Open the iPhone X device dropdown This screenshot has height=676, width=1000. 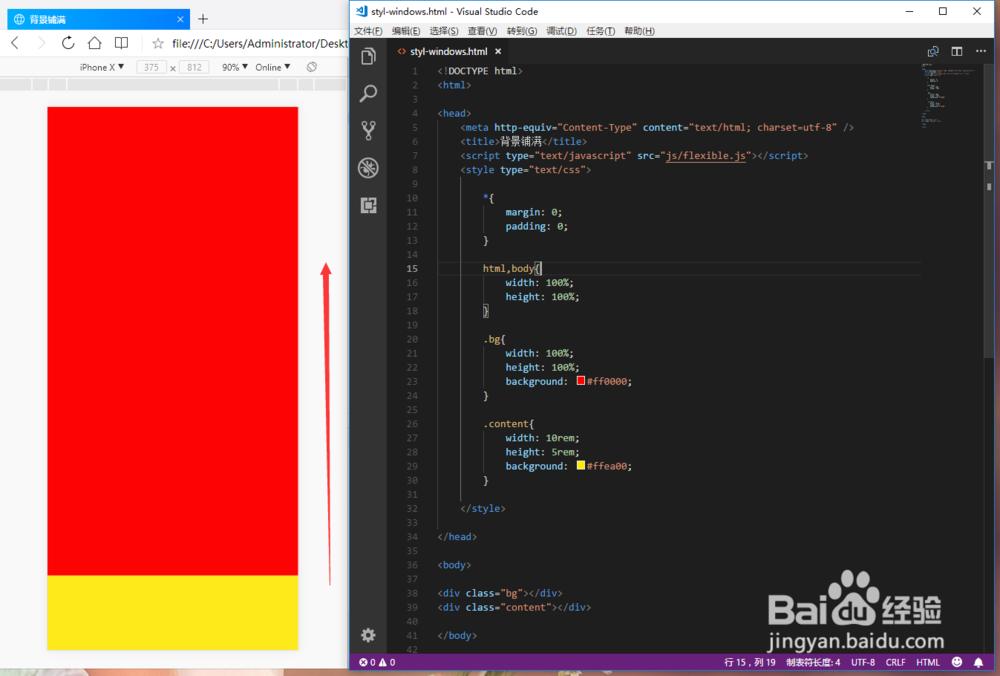[101, 67]
